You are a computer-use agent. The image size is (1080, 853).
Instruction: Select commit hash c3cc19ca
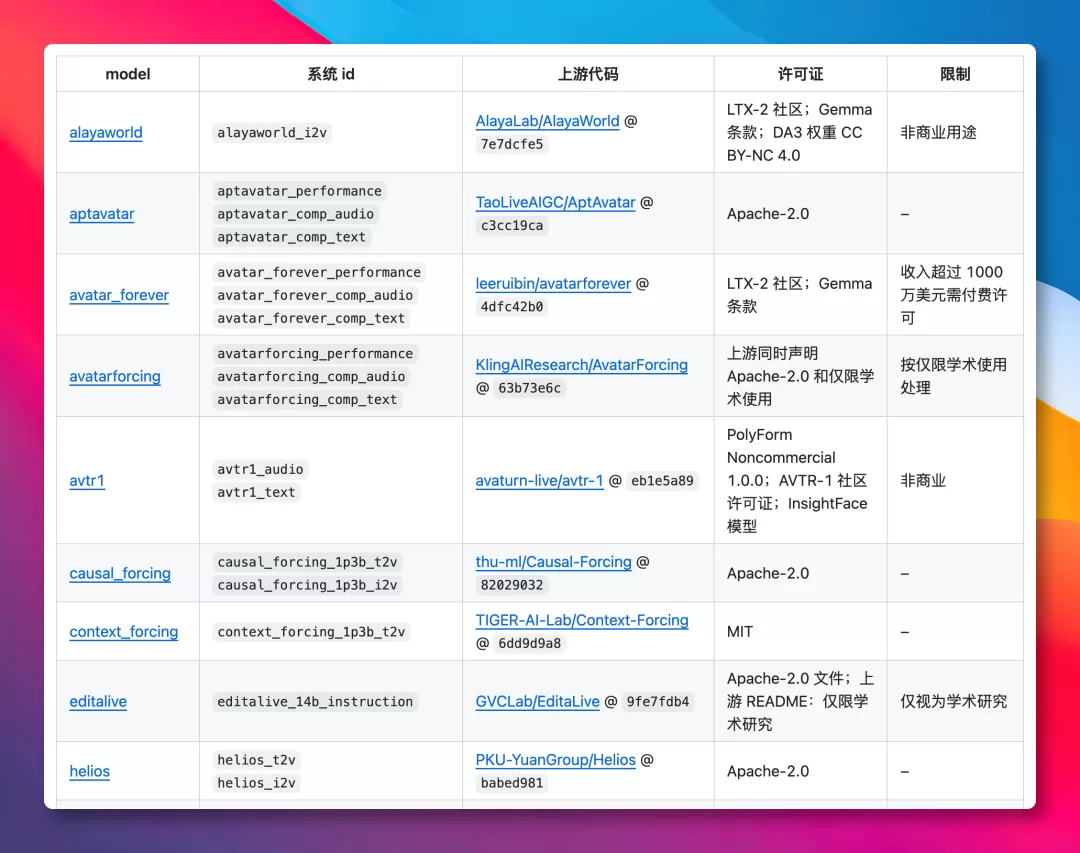click(512, 225)
